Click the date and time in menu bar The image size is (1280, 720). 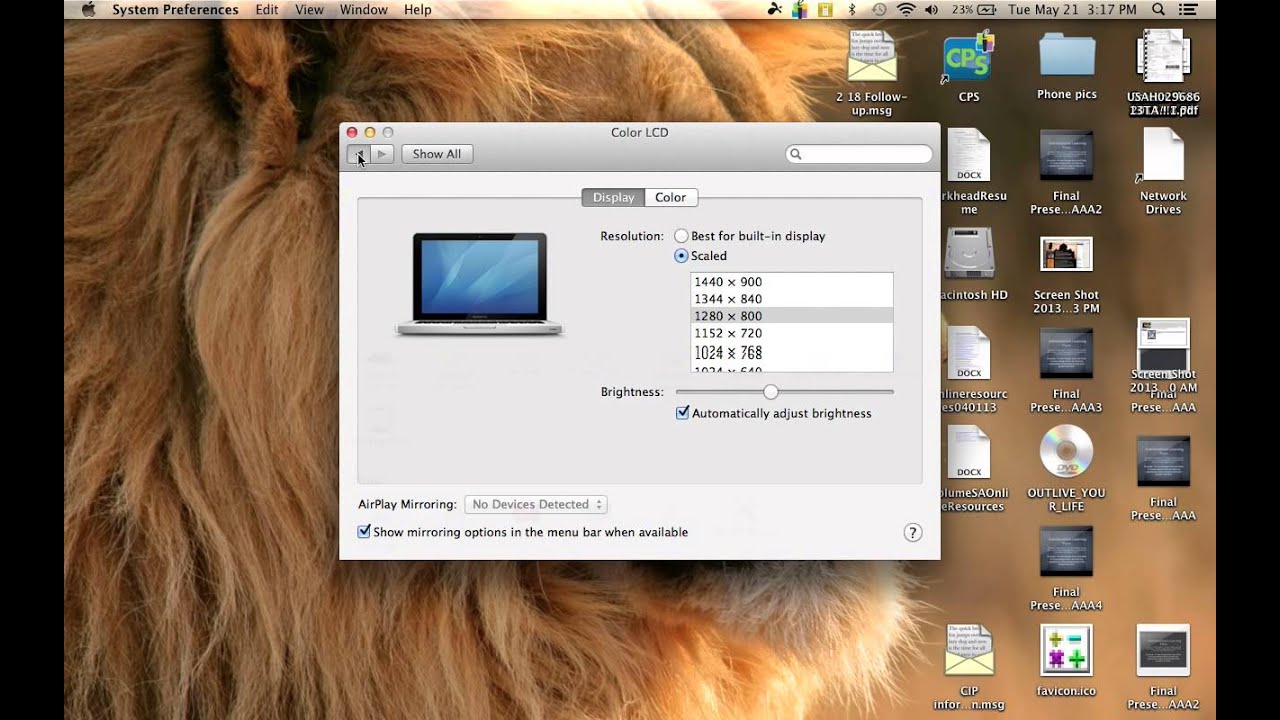pyautogui.click(x=1072, y=10)
